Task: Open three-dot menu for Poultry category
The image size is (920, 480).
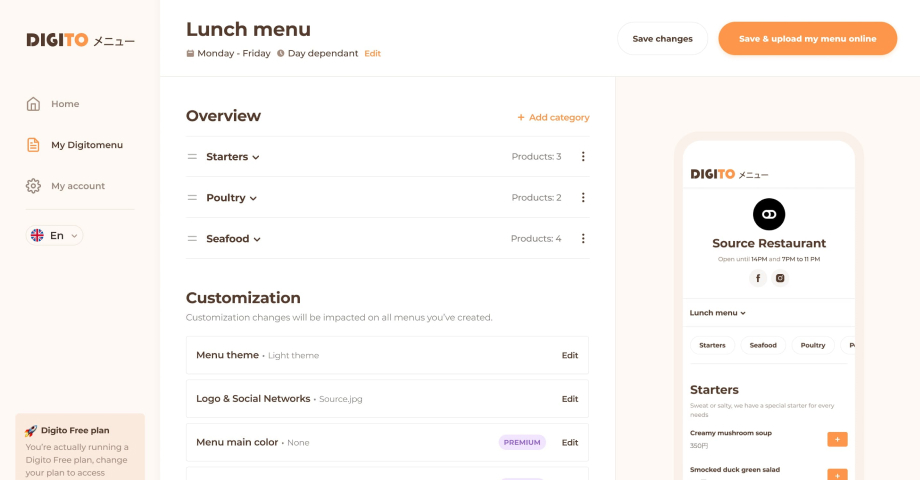Action: [583, 197]
